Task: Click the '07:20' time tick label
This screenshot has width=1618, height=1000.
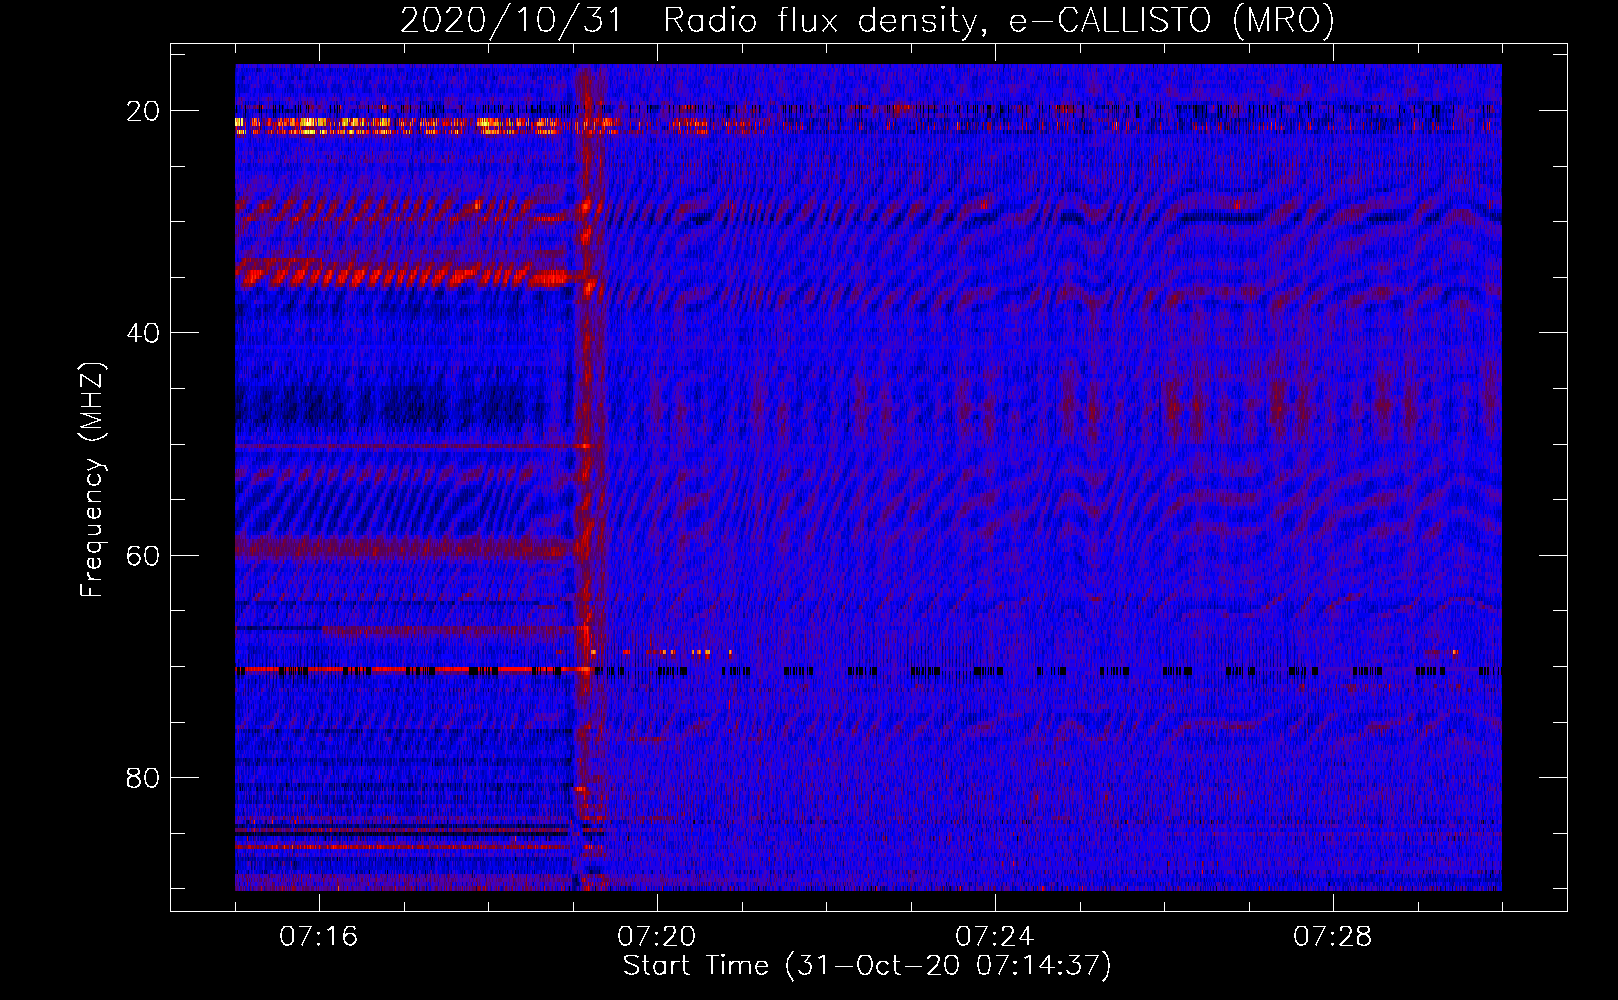Action: click(657, 937)
